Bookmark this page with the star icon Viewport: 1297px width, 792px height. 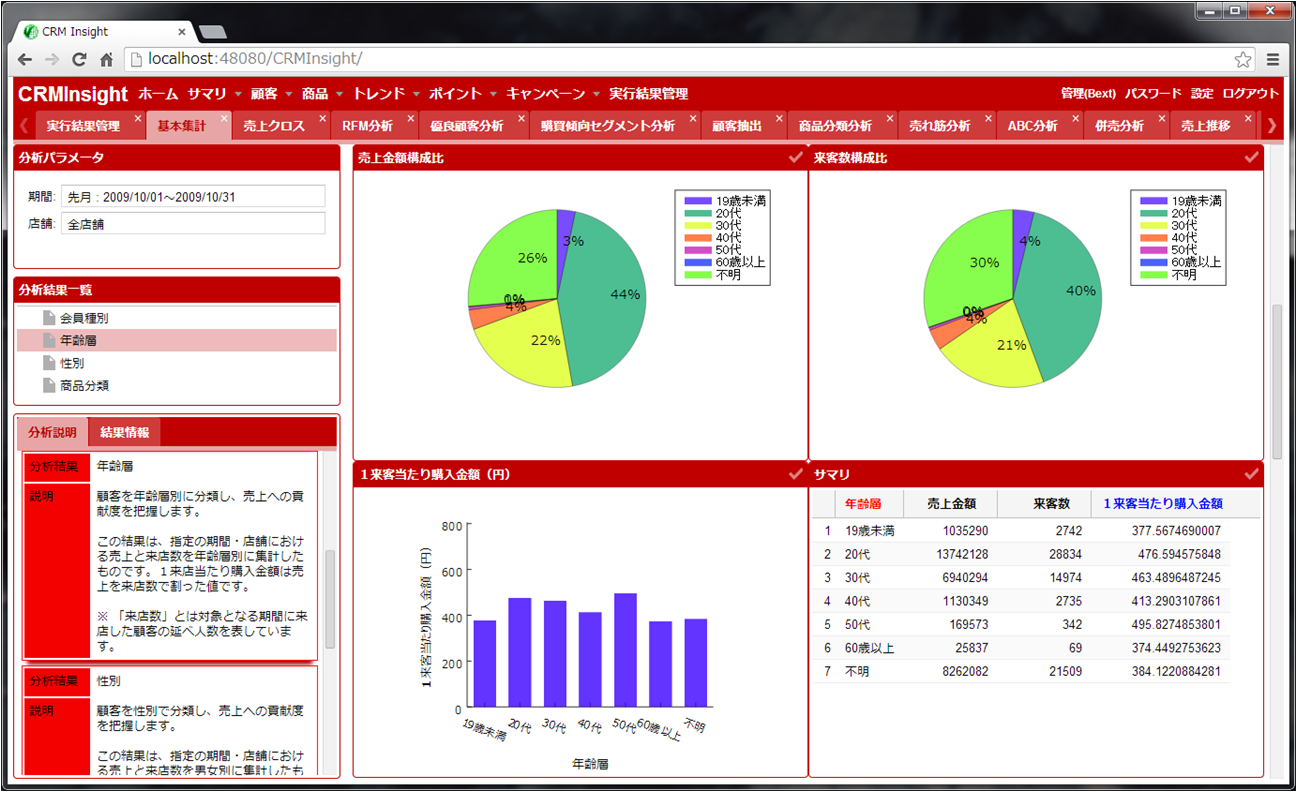point(1243,59)
